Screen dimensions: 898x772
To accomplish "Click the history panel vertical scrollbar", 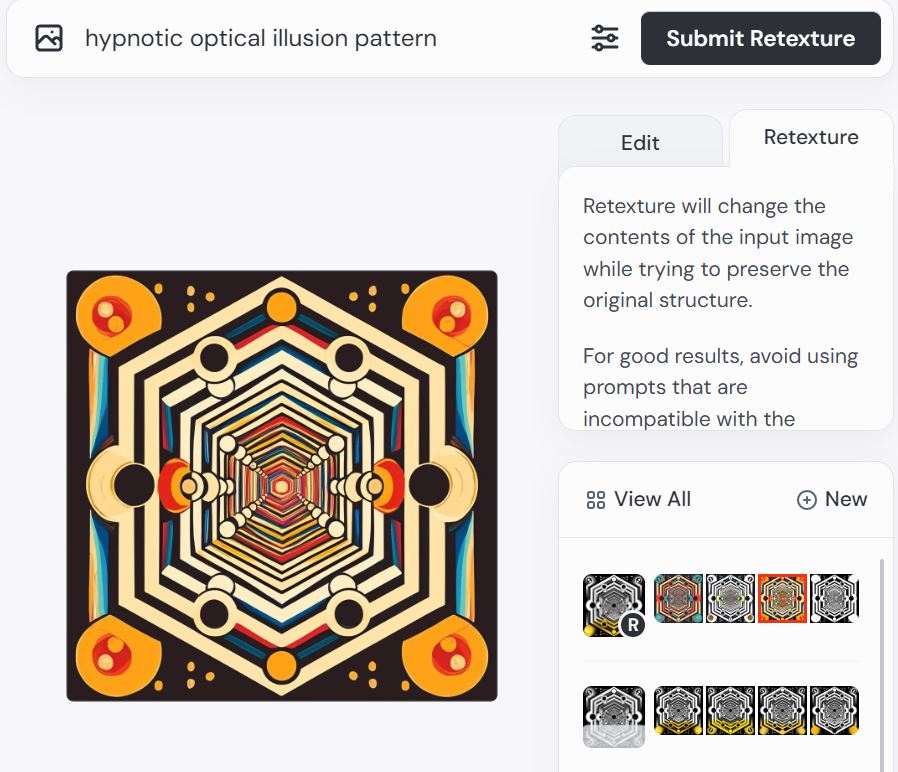I will pos(881,660).
